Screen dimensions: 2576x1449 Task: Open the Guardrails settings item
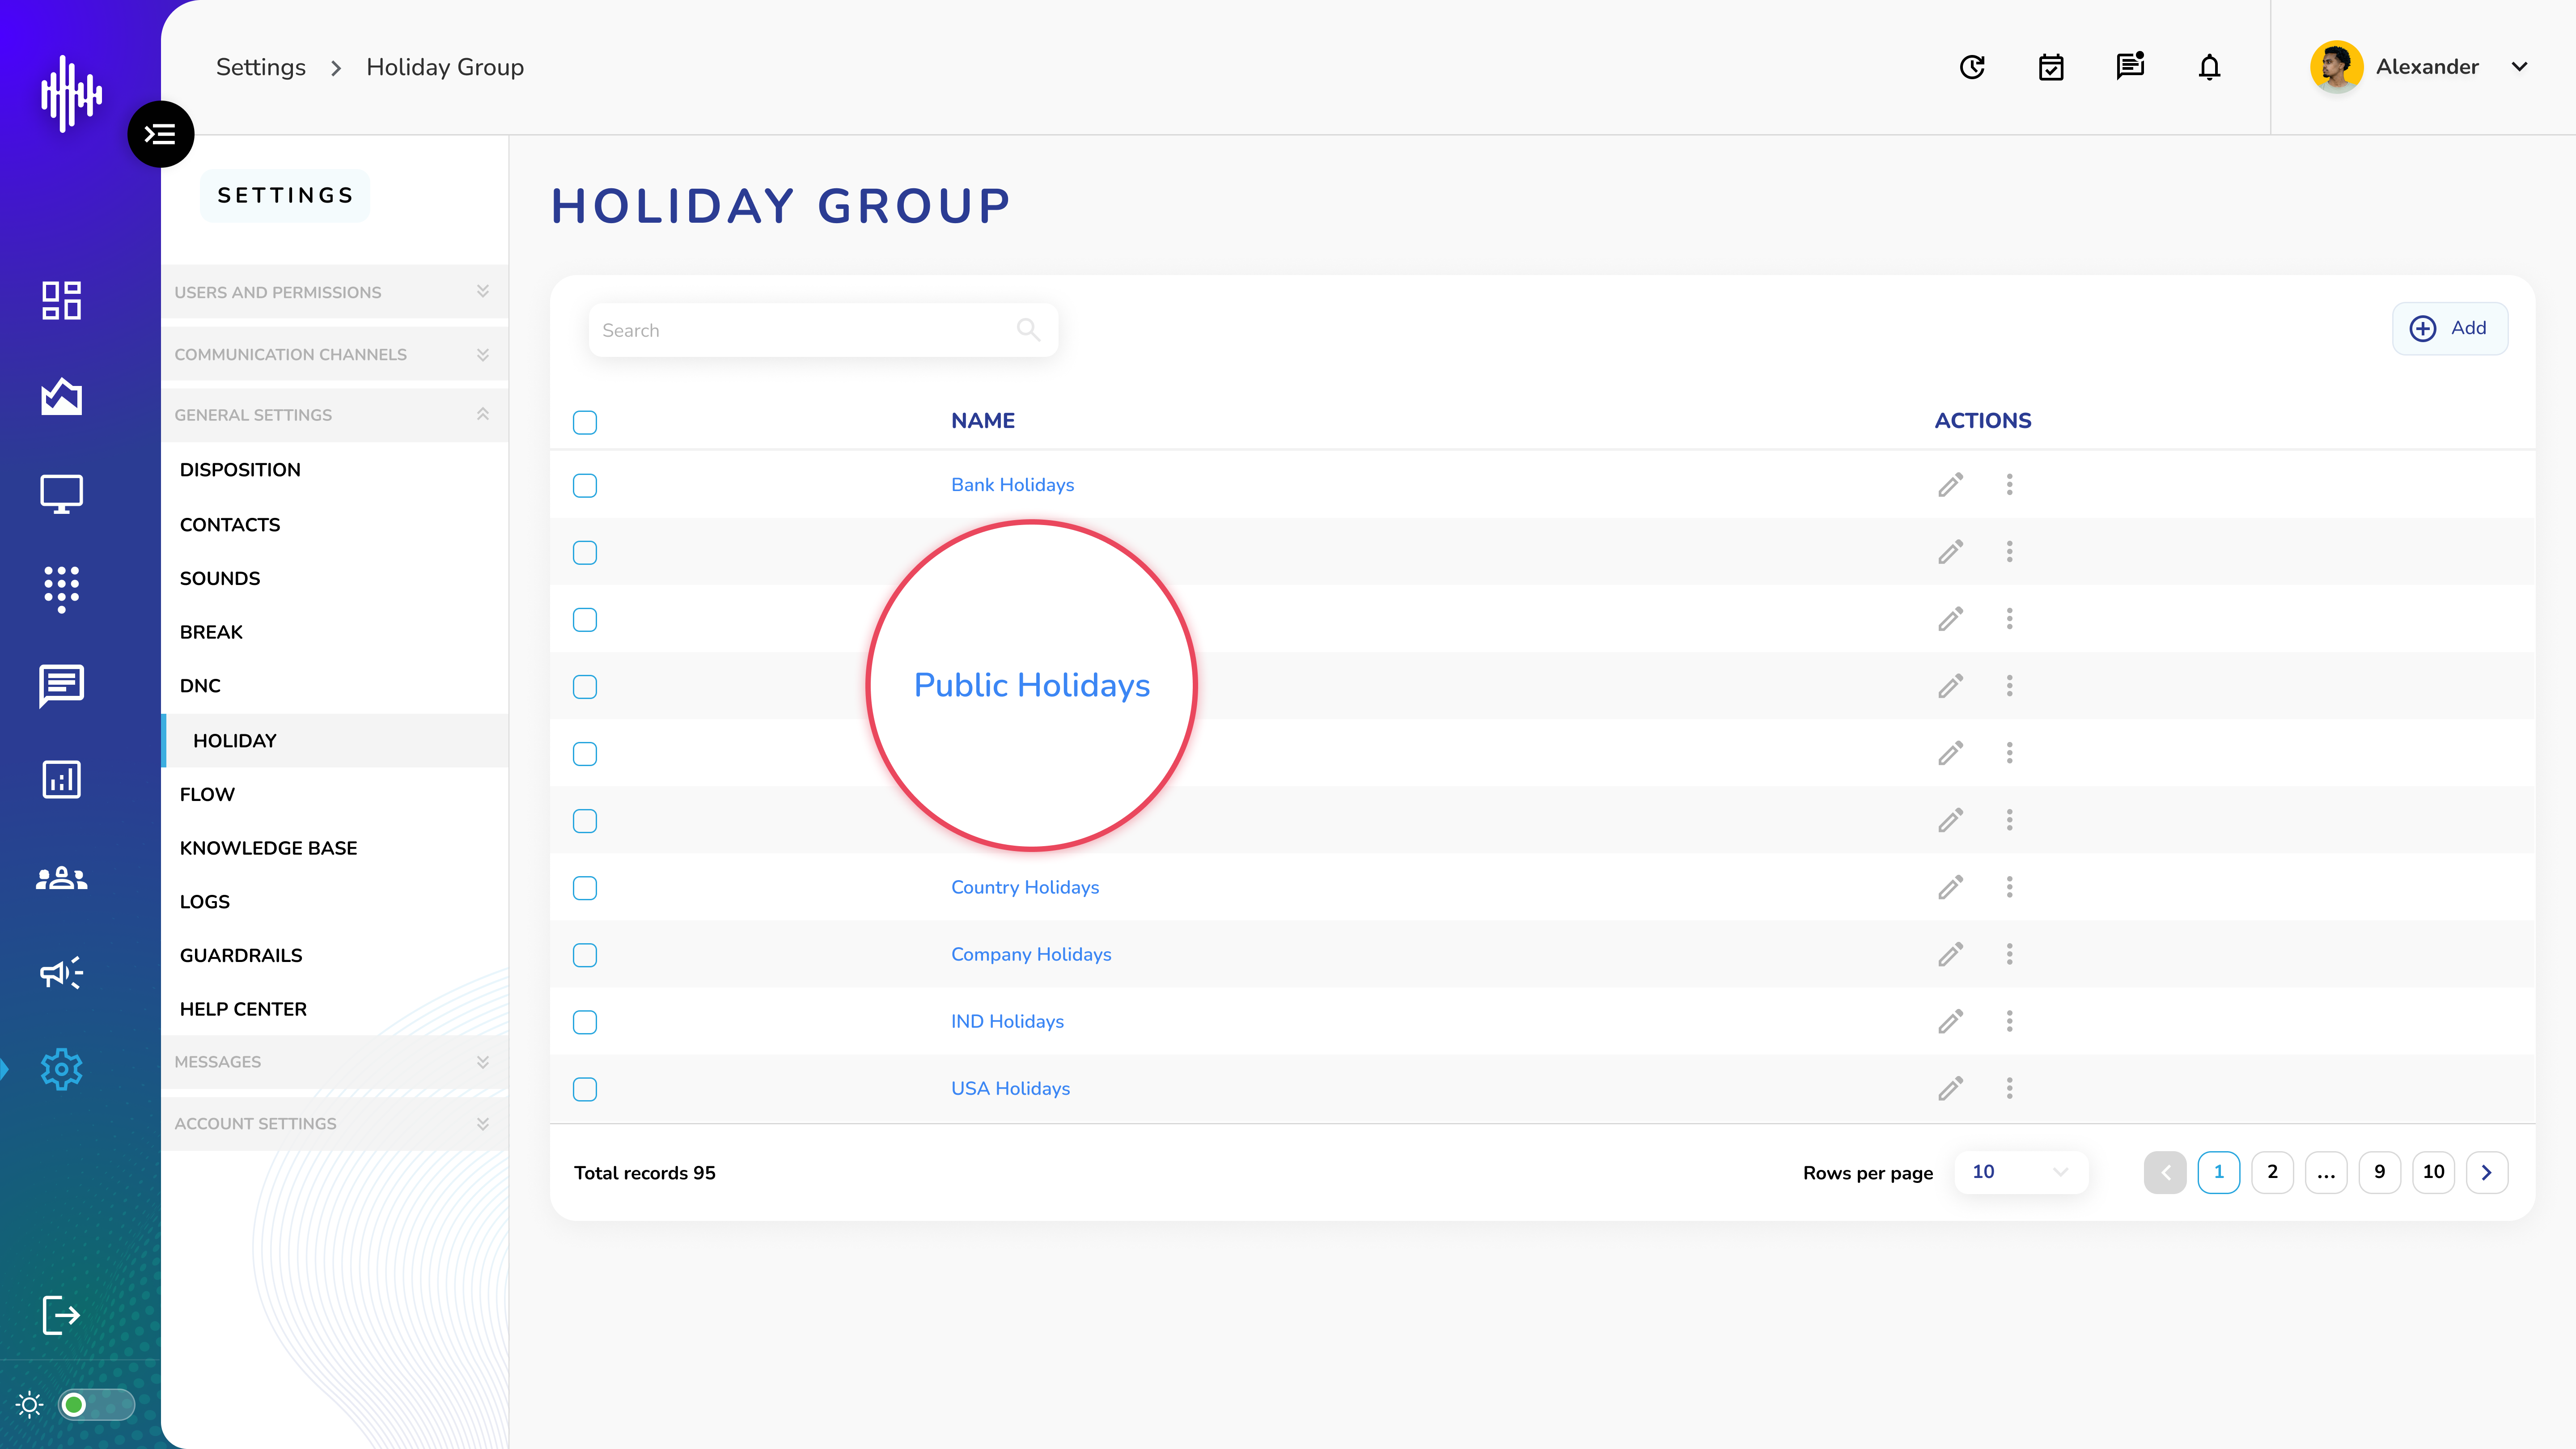[x=241, y=956]
